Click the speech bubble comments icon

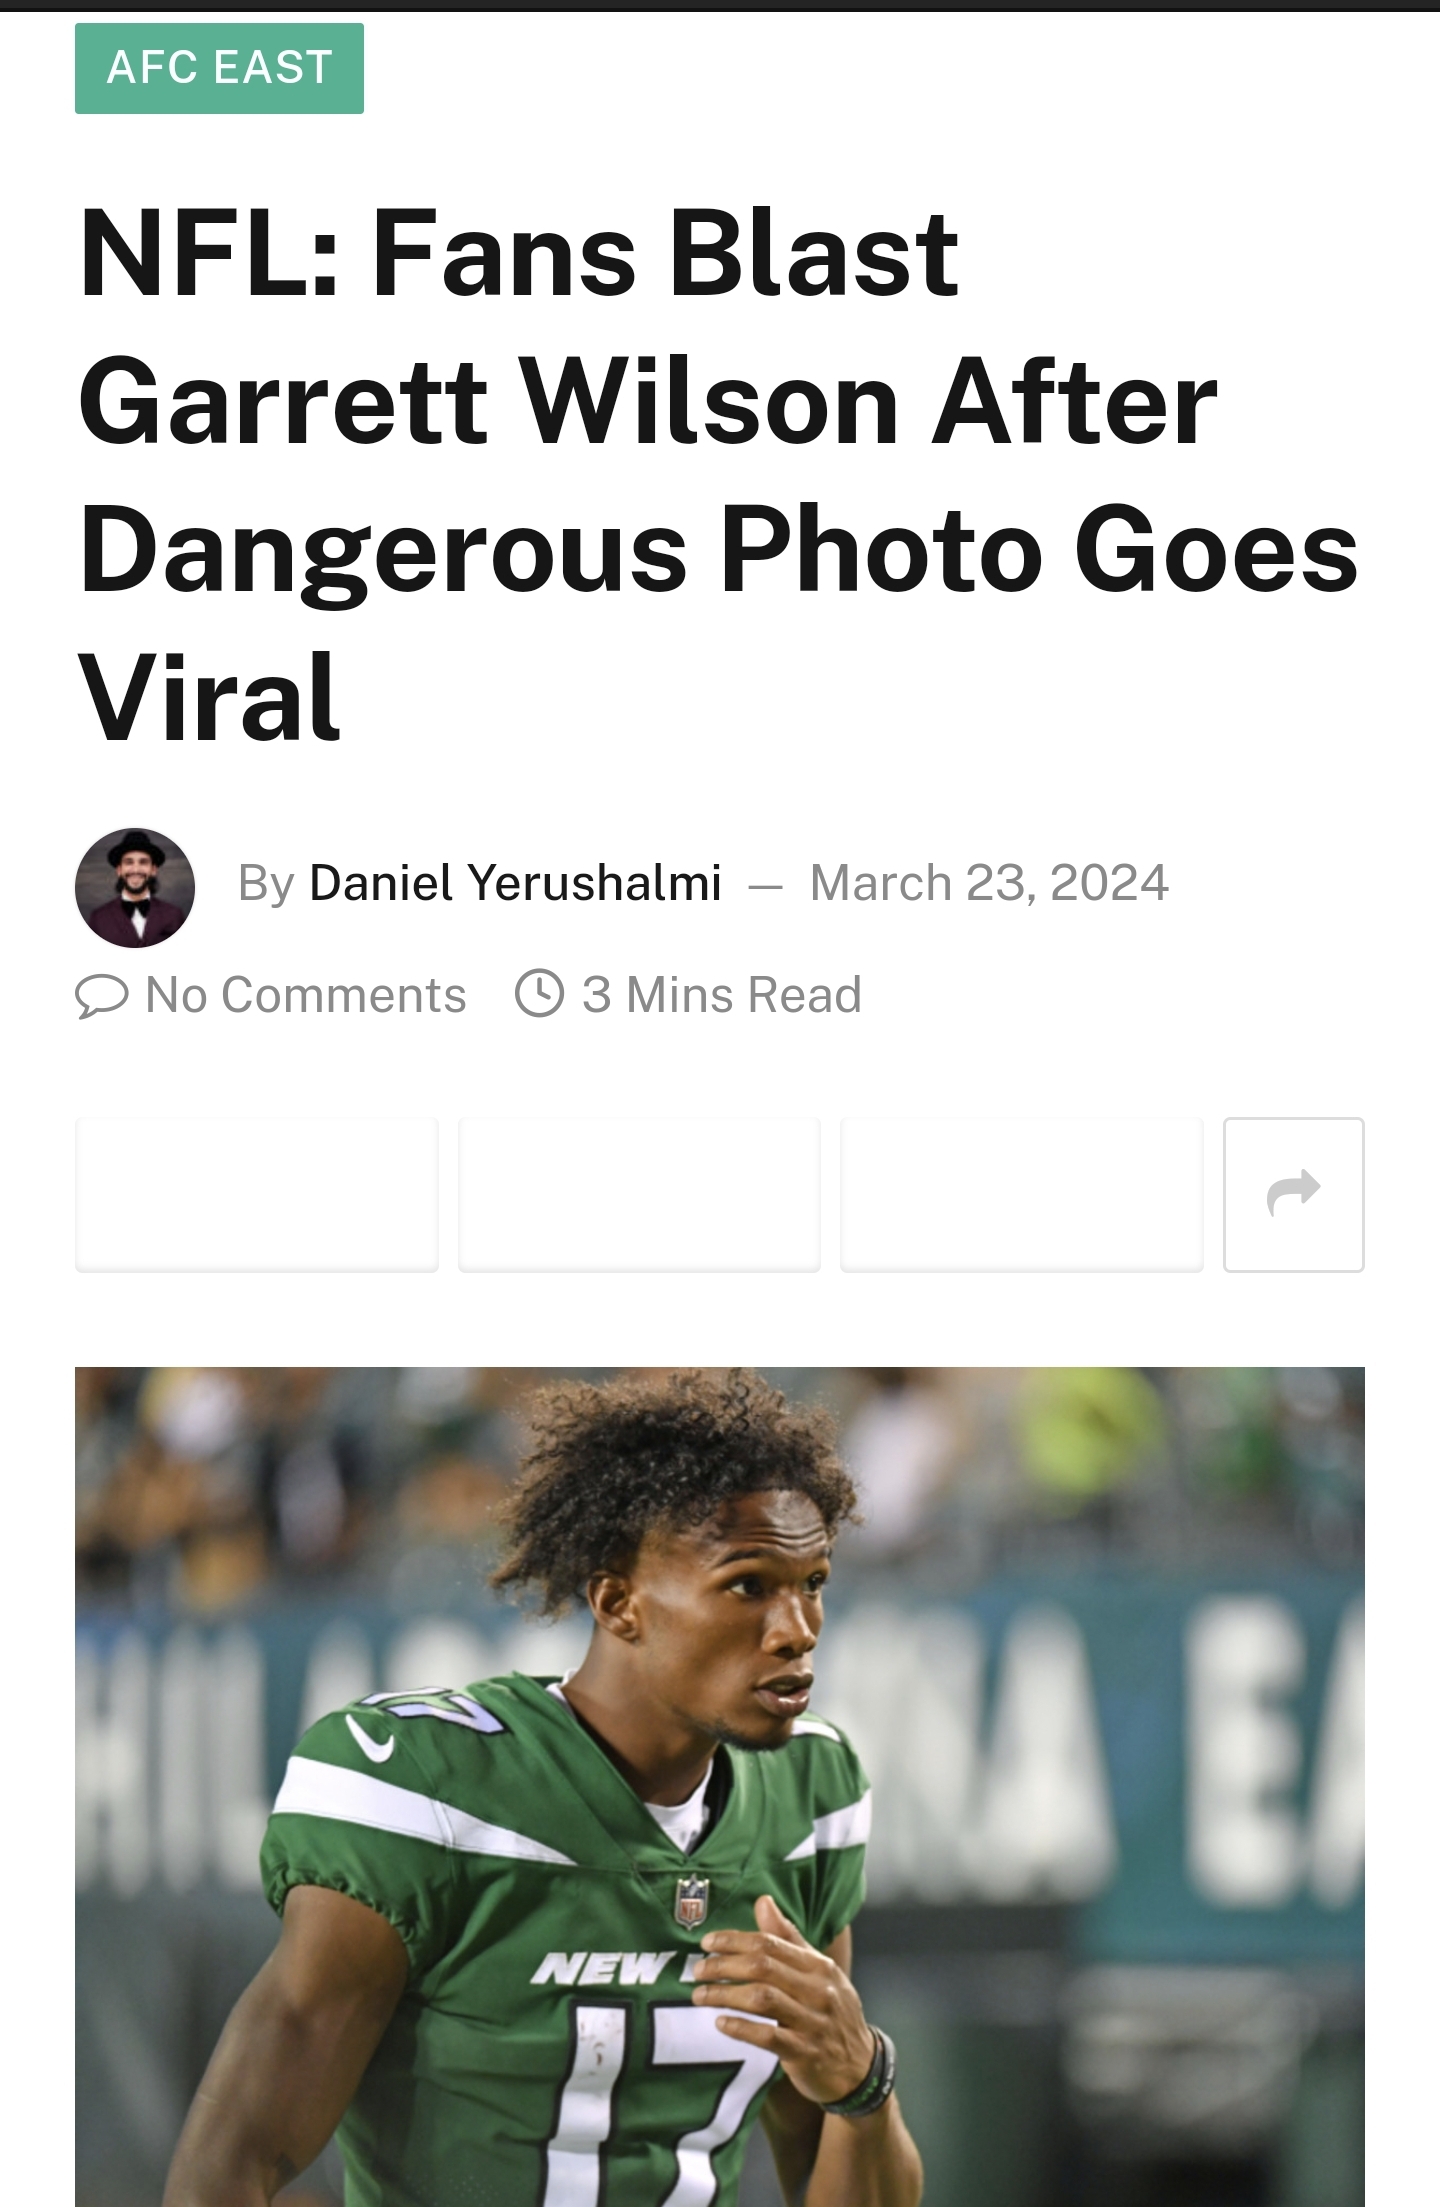pyautogui.click(x=102, y=995)
